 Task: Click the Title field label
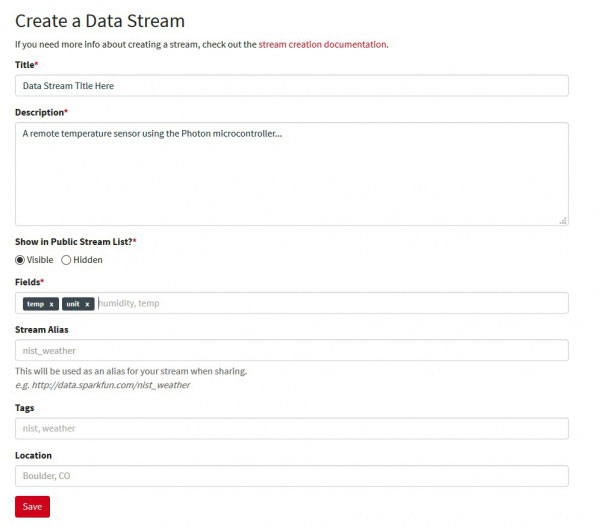point(26,64)
